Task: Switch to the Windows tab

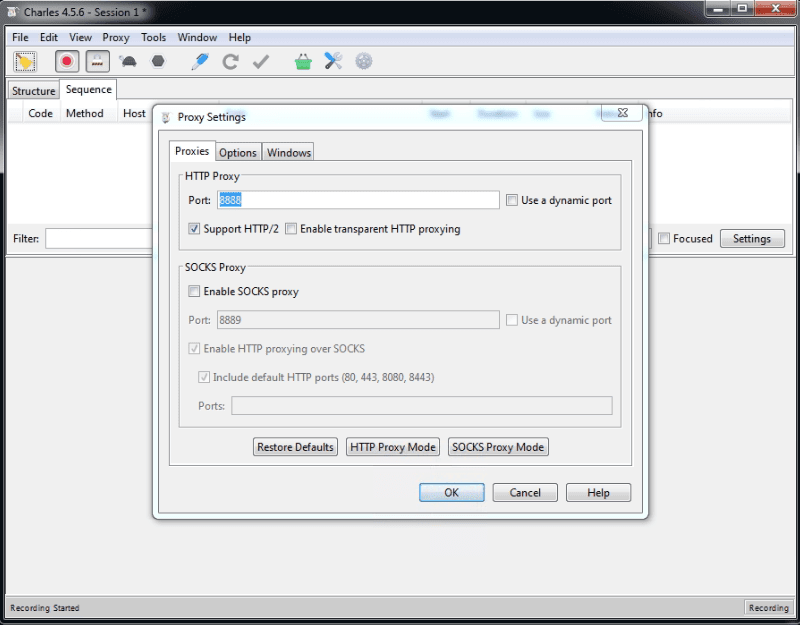Action: (289, 153)
